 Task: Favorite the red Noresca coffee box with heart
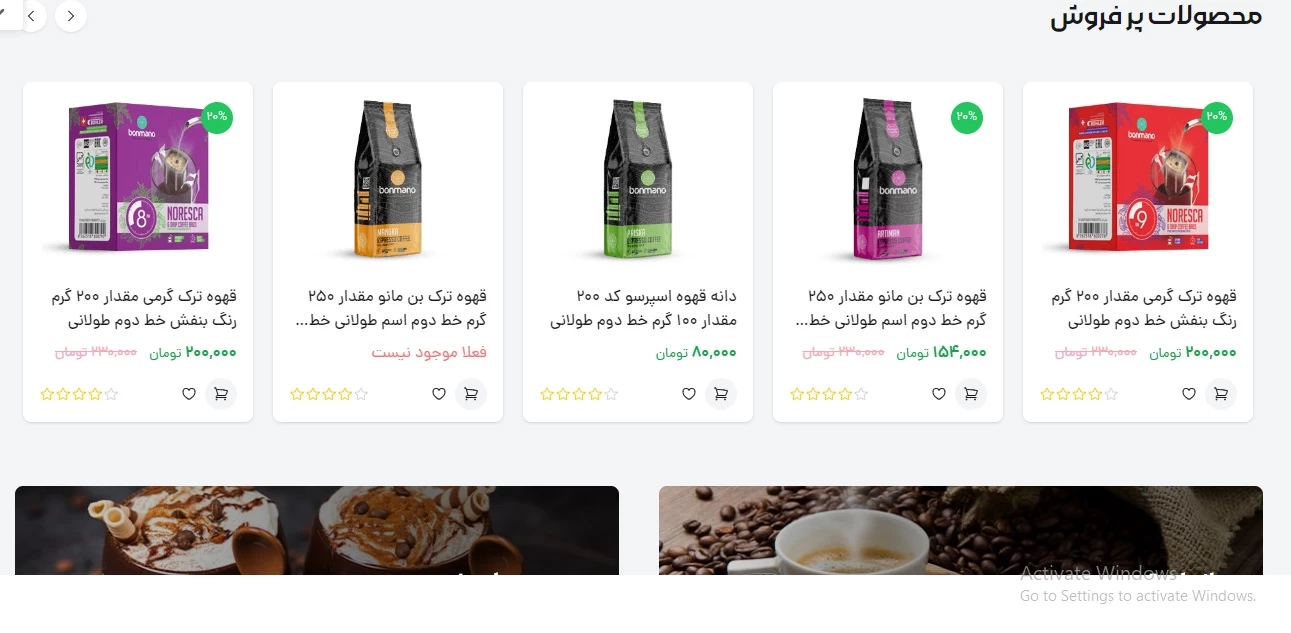(1188, 394)
